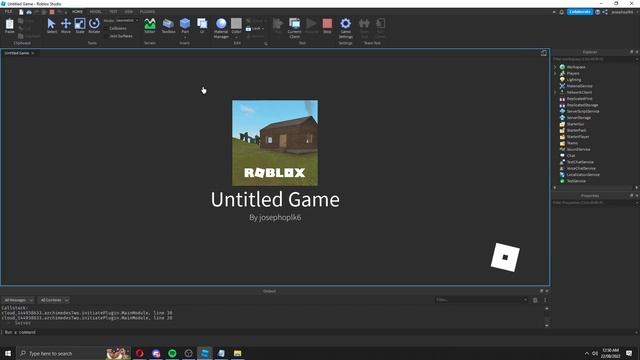640x360 pixels.
Task: Clear the Output with the trash icon
Action: [x=535, y=300]
